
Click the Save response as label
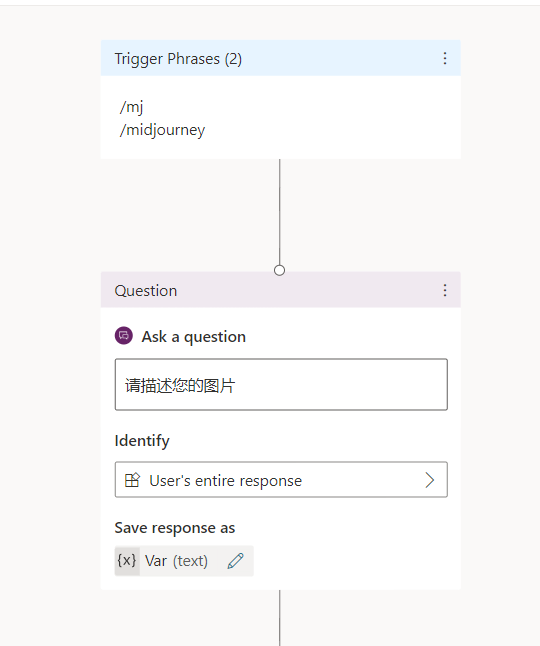tap(175, 528)
